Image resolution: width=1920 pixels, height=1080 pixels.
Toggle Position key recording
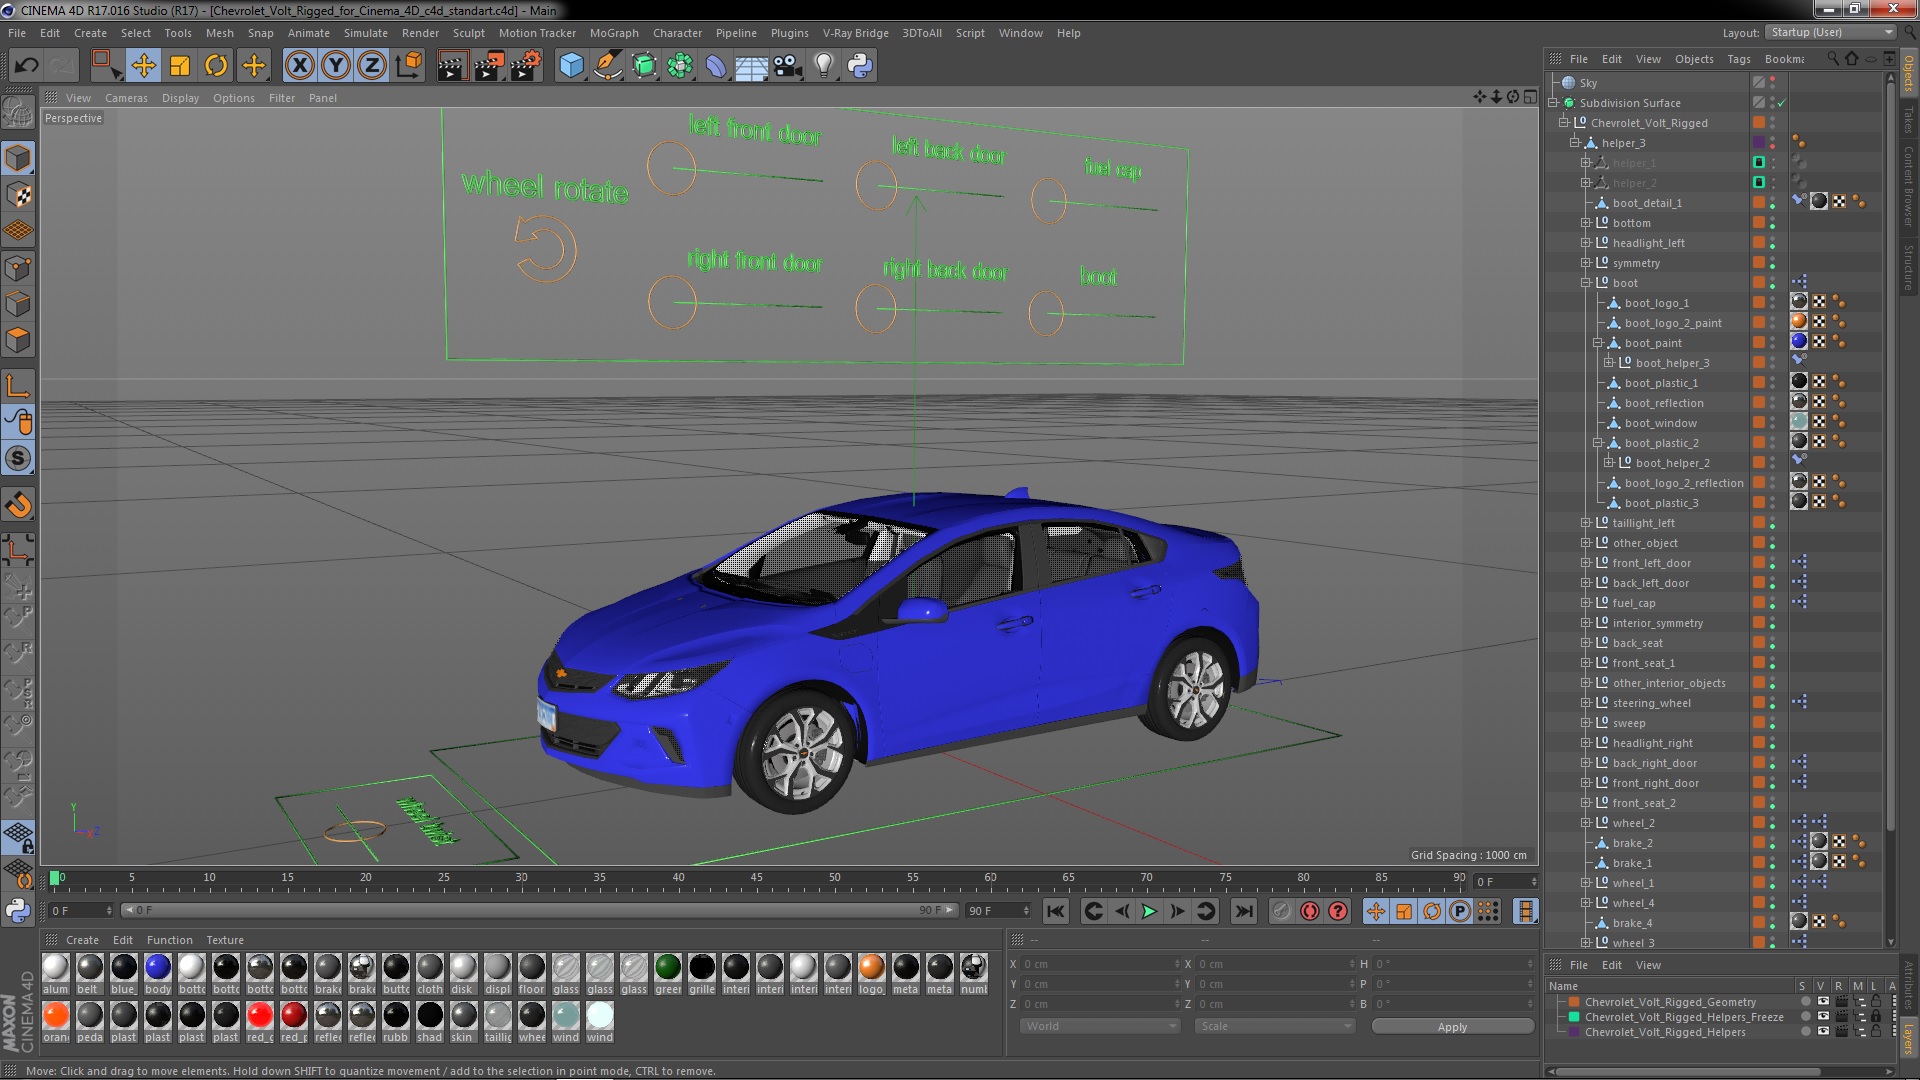[x=1376, y=911]
